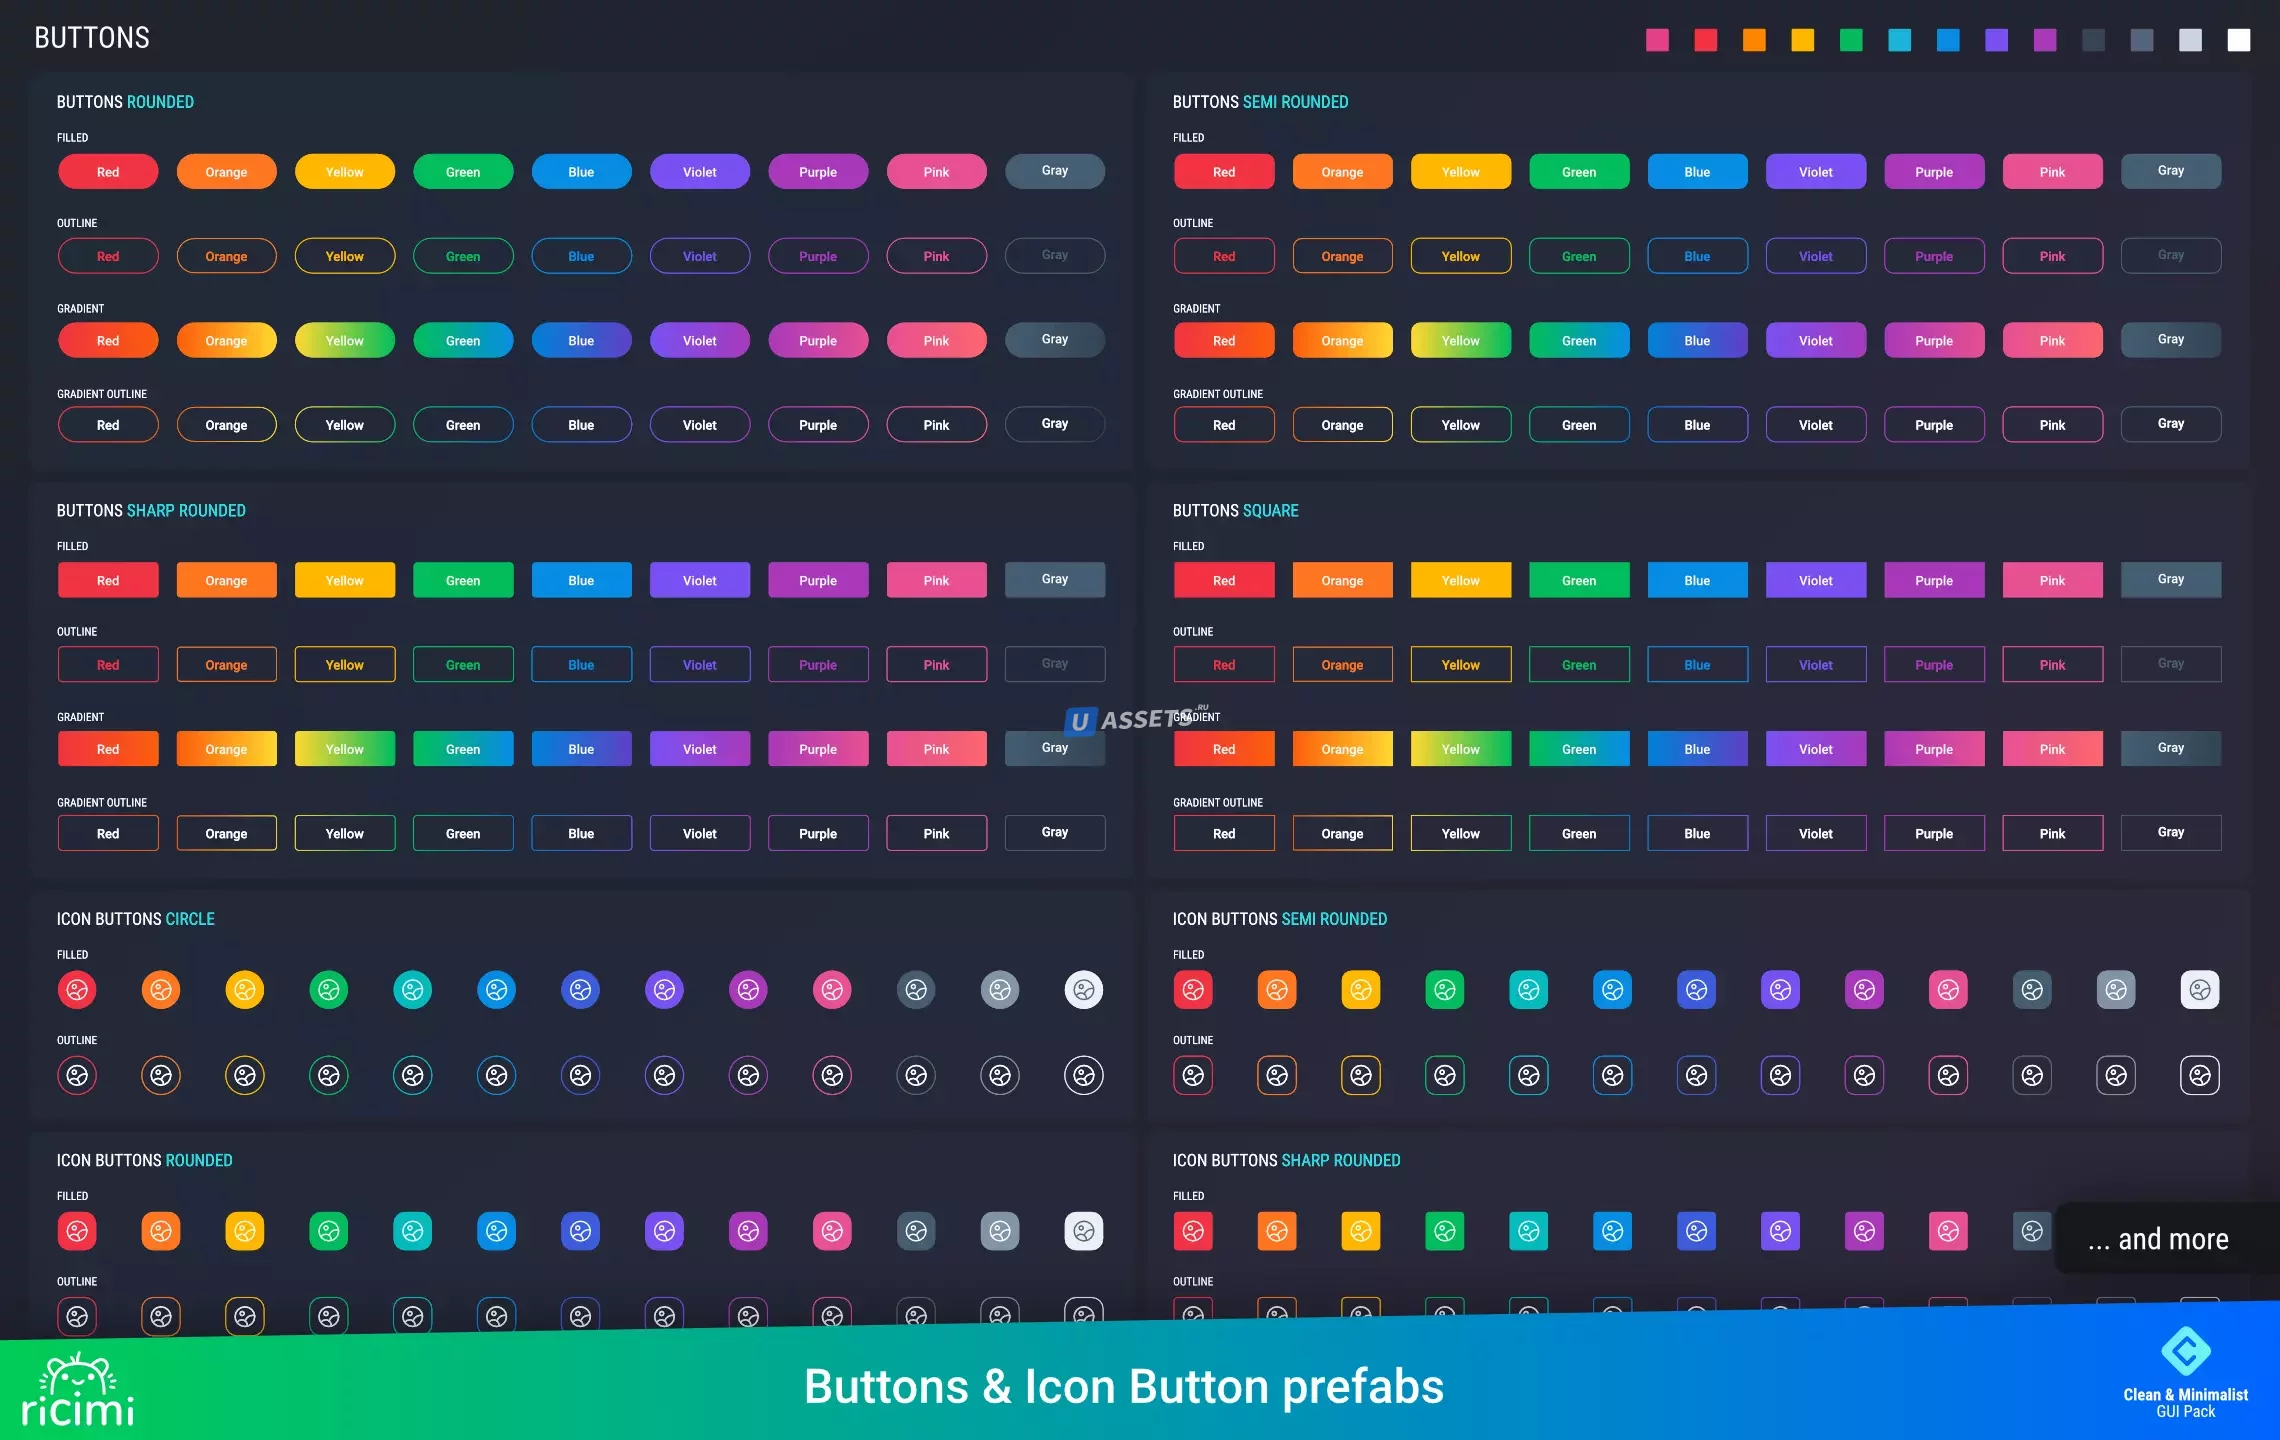Click the yellow filled circle icon button
This screenshot has height=1440, width=2280.
245,990
